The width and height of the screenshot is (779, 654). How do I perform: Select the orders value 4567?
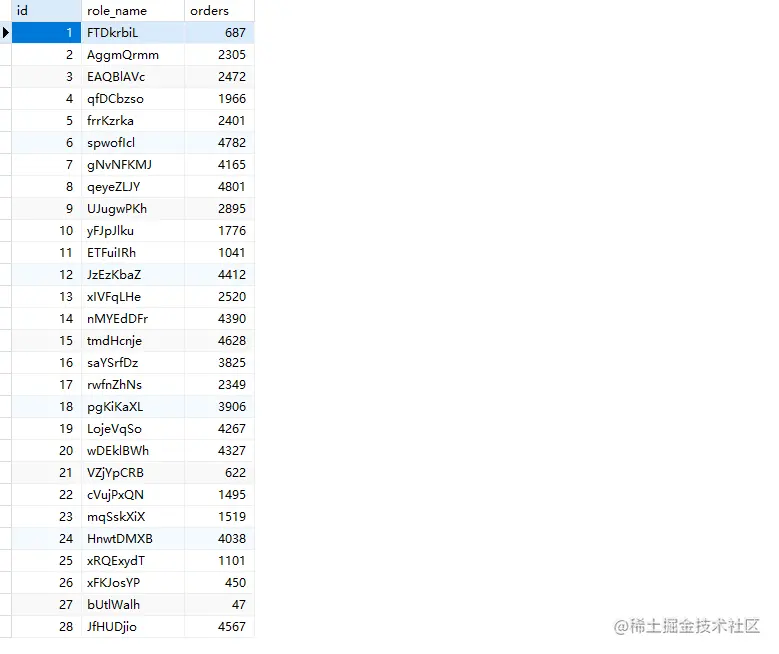pos(219,627)
